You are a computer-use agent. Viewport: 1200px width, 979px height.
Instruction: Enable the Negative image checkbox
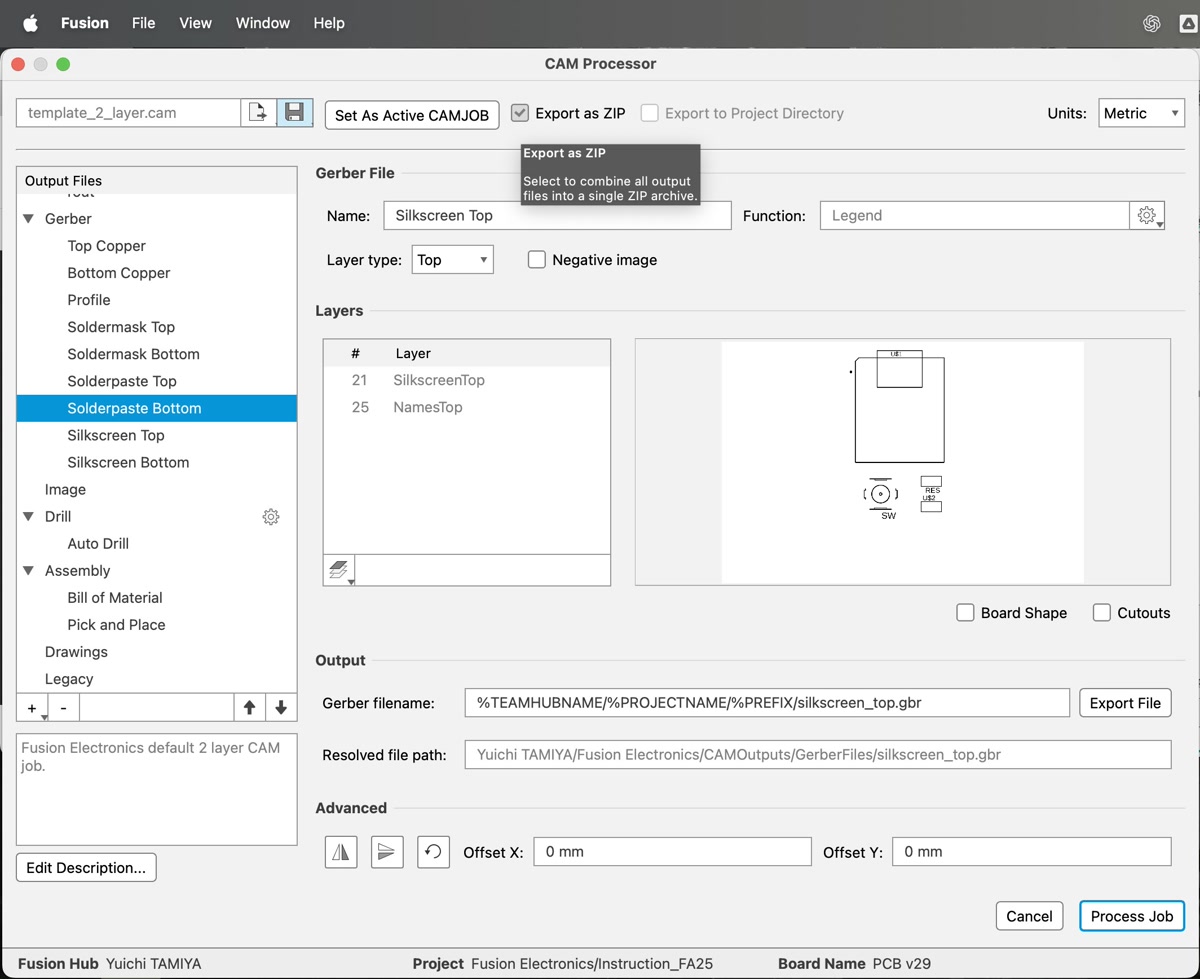coord(537,260)
